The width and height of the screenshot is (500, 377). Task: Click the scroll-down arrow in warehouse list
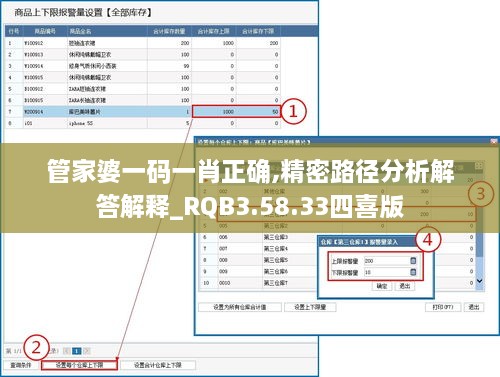pos(479,281)
